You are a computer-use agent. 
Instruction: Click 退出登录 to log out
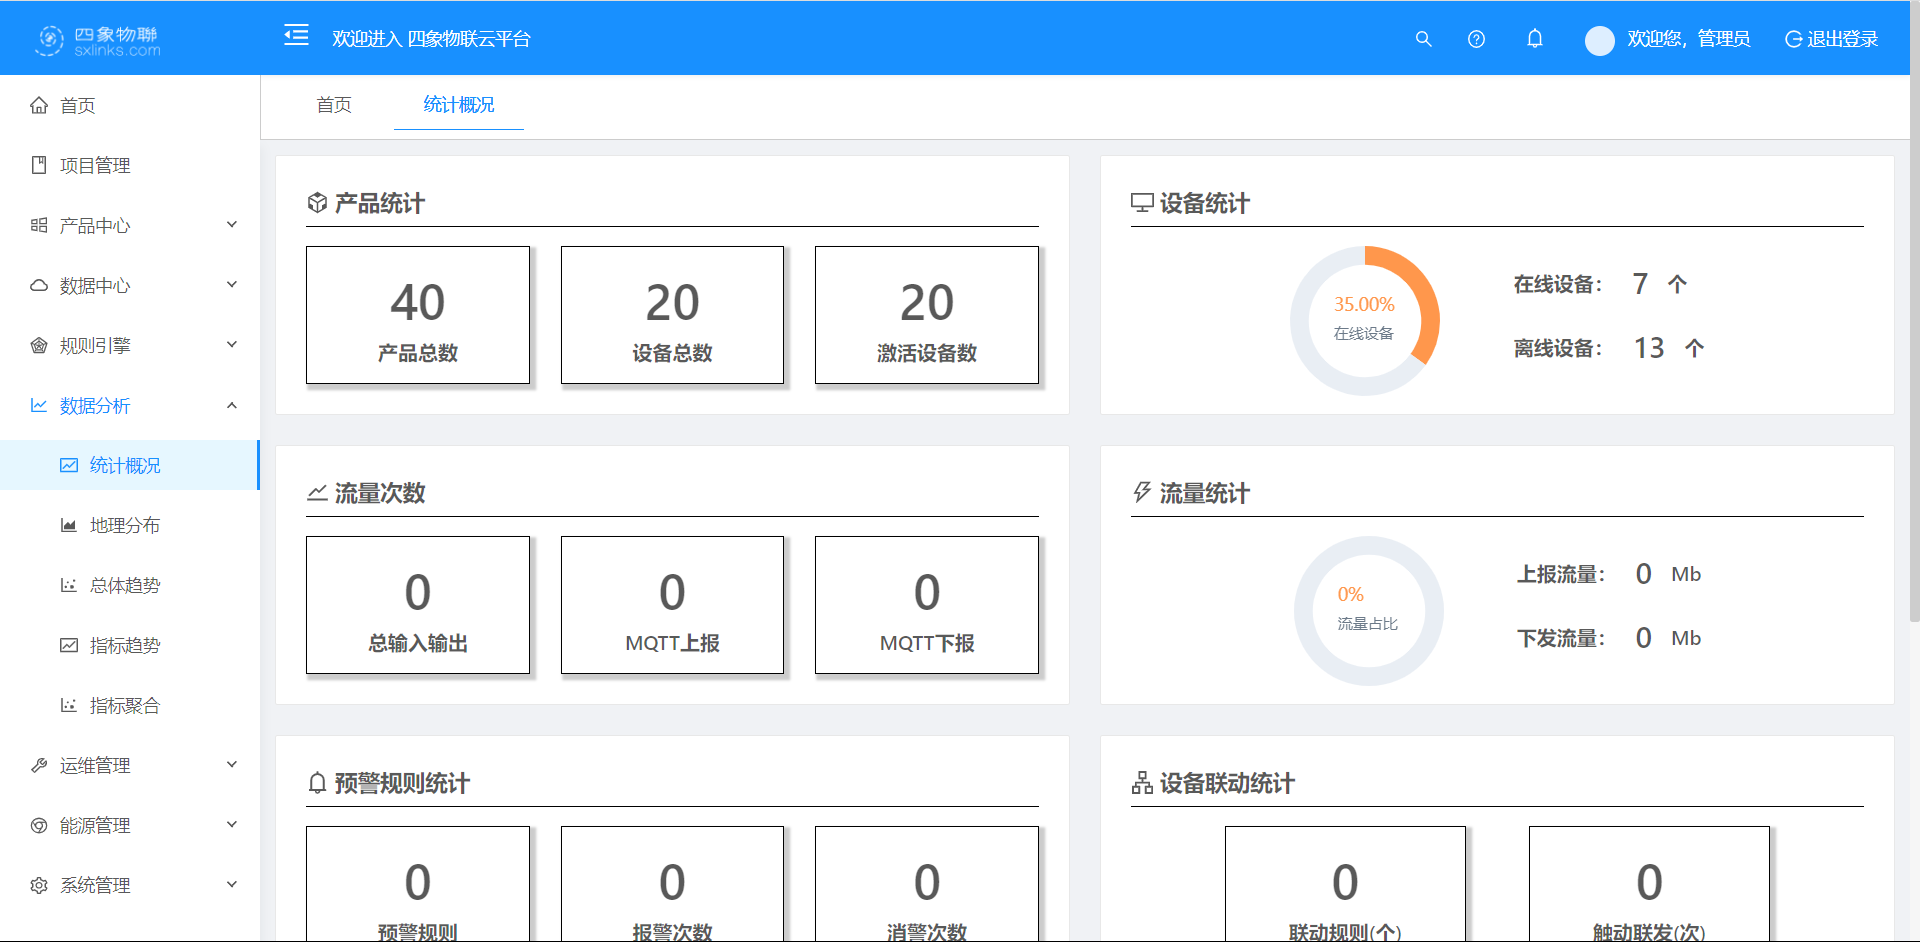click(1831, 39)
